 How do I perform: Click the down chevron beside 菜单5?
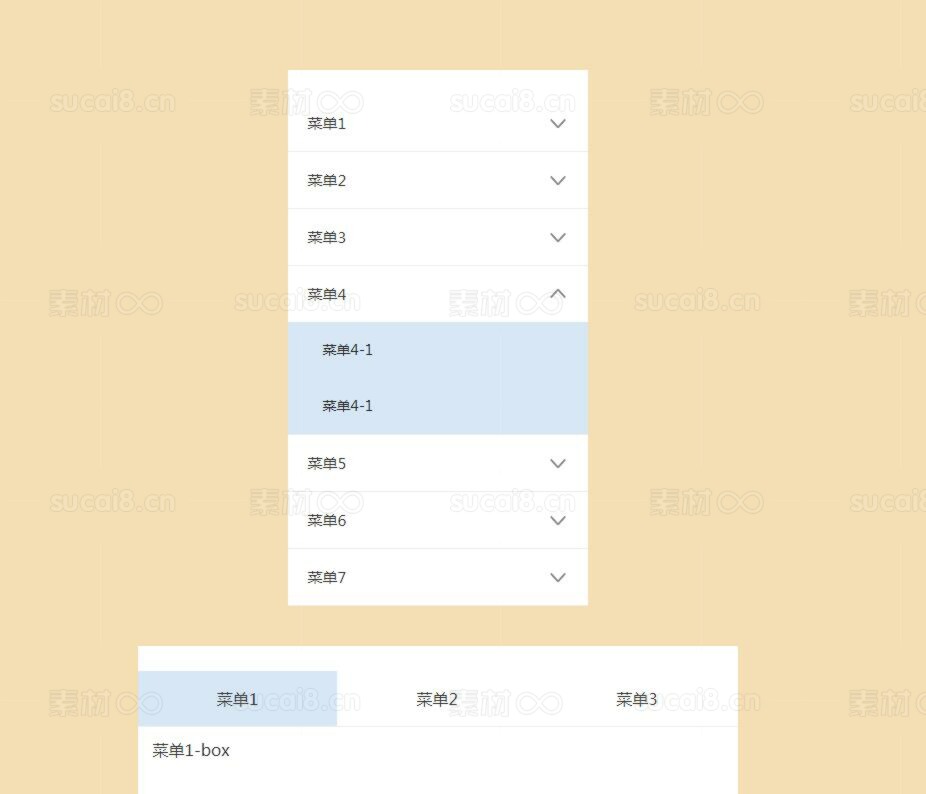pyautogui.click(x=558, y=464)
